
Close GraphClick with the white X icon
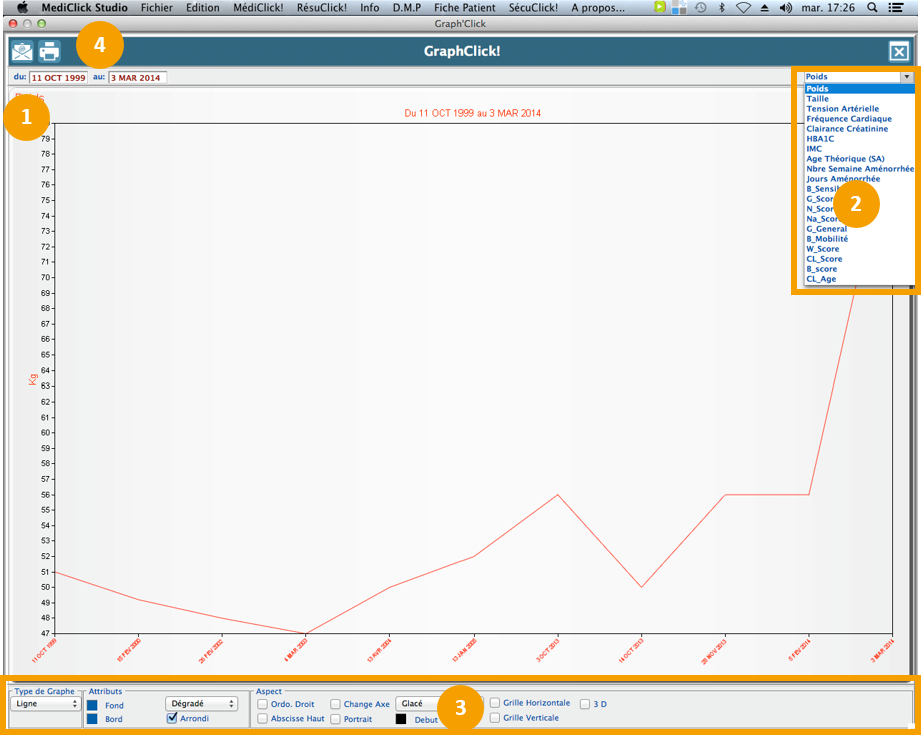[899, 52]
